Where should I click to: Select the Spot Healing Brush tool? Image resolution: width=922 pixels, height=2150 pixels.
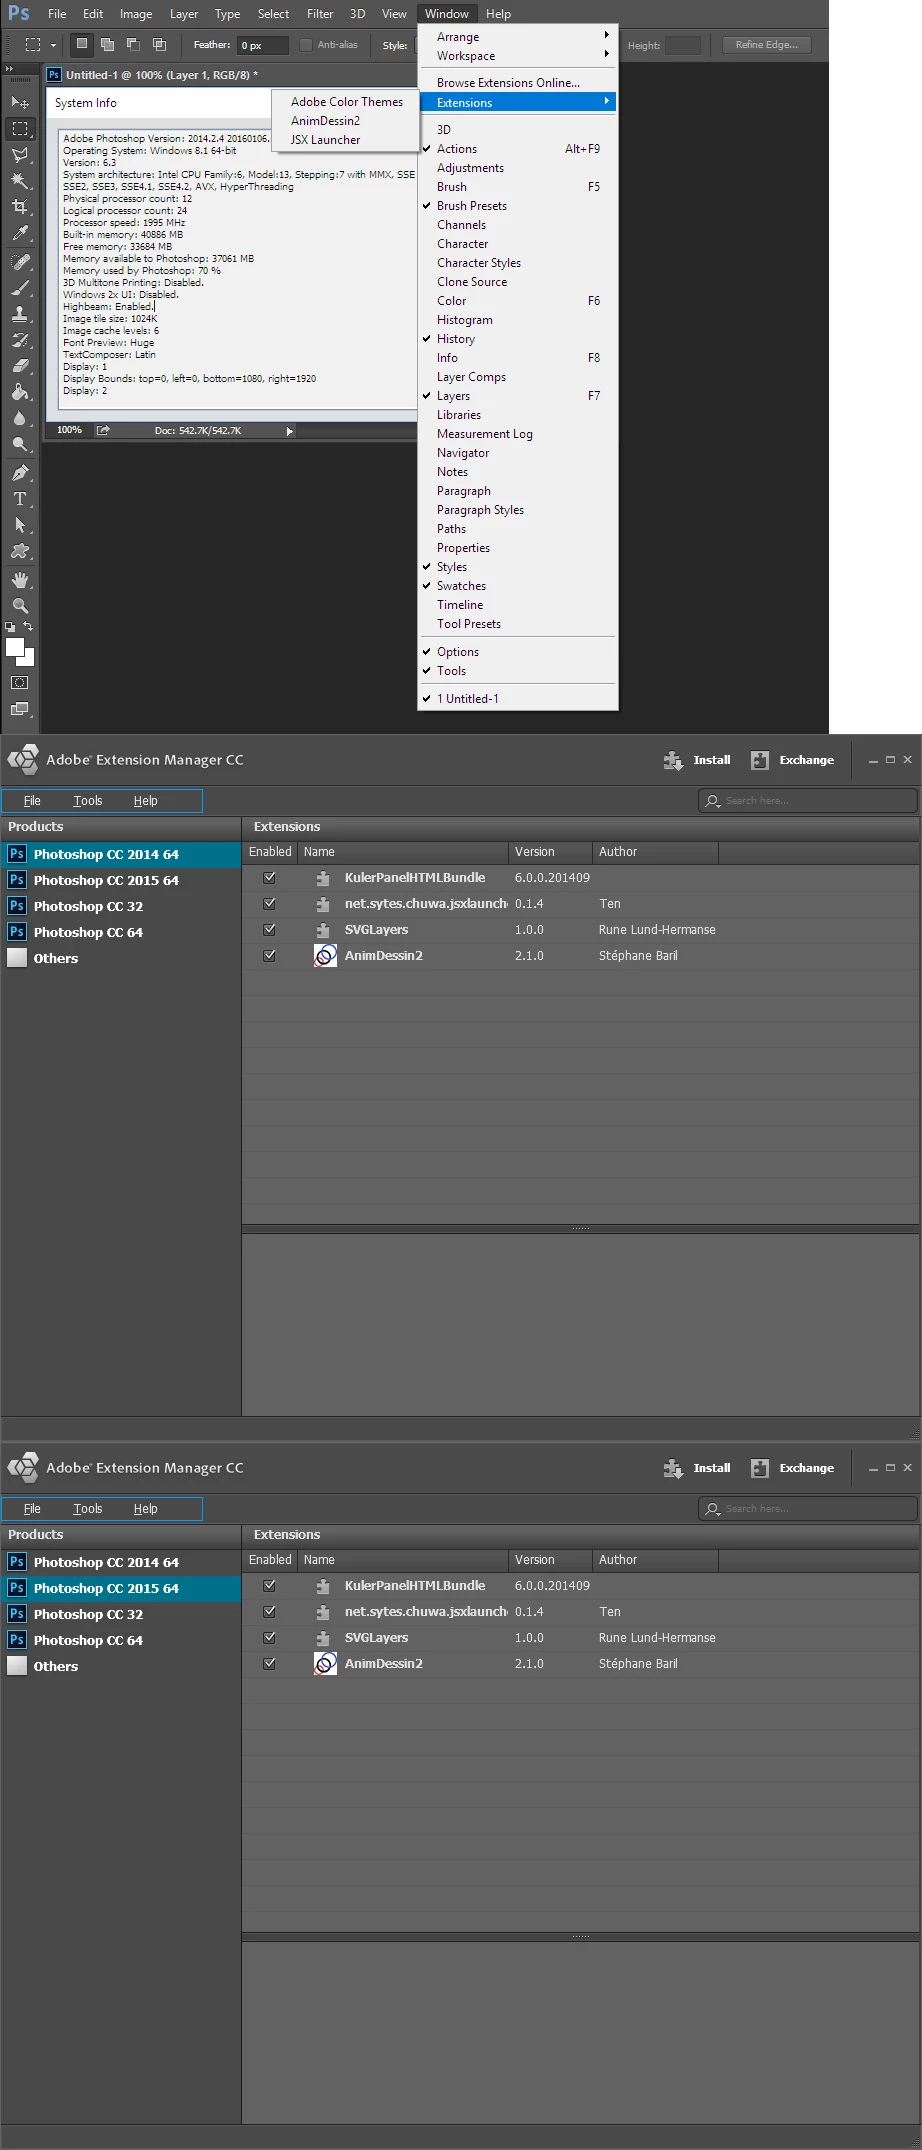[20, 262]
